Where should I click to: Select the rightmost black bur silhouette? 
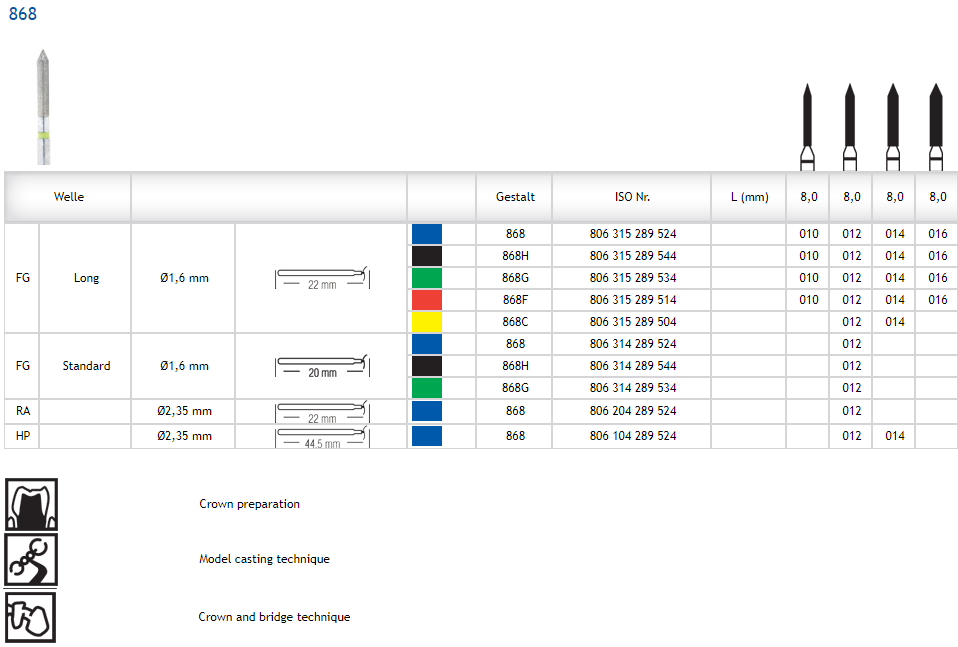click(x=936, y=127)
